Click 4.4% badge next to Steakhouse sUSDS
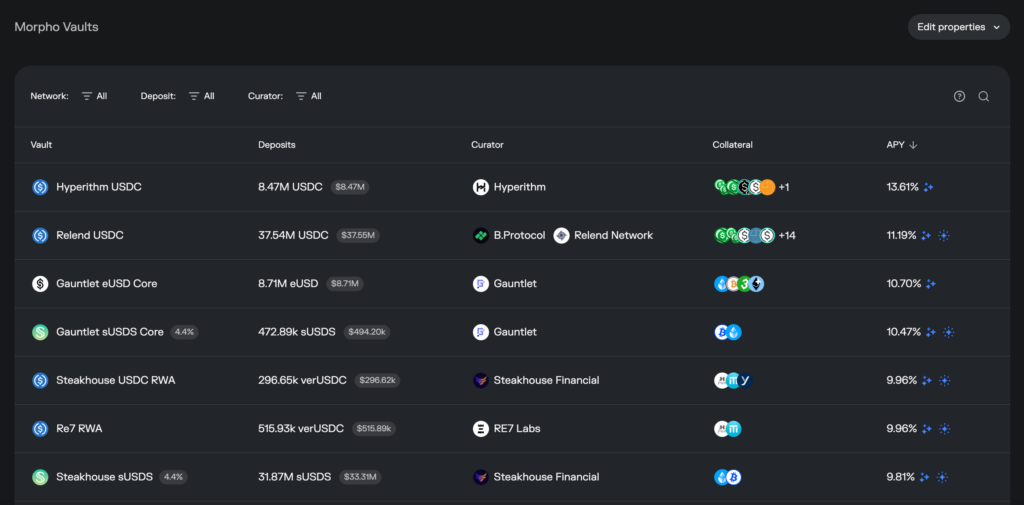Viewport: 1024px width, 505px height. (174, 477)
